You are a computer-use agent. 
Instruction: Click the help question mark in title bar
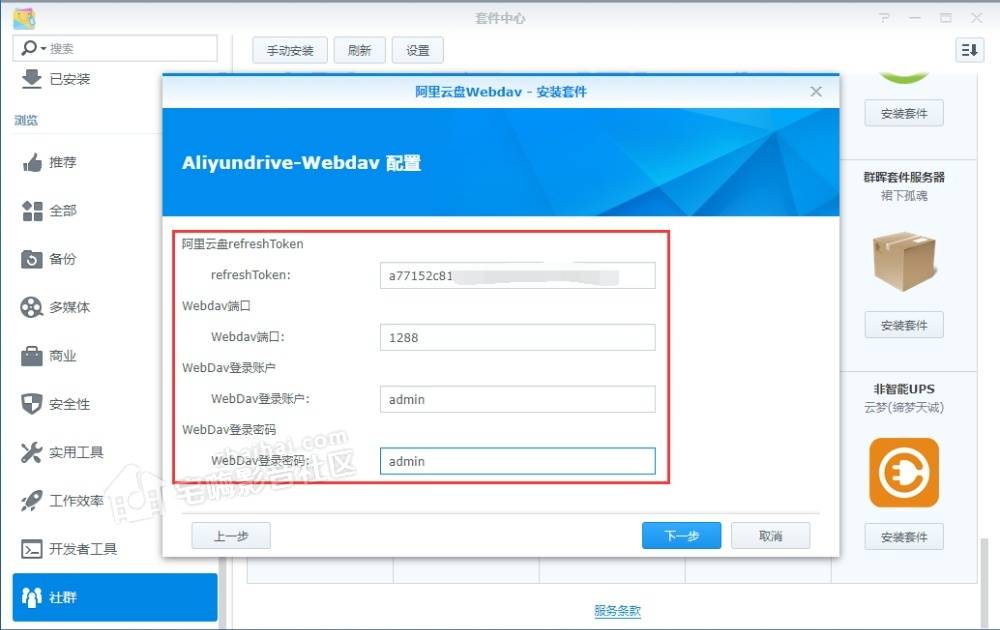click(884, 18)
